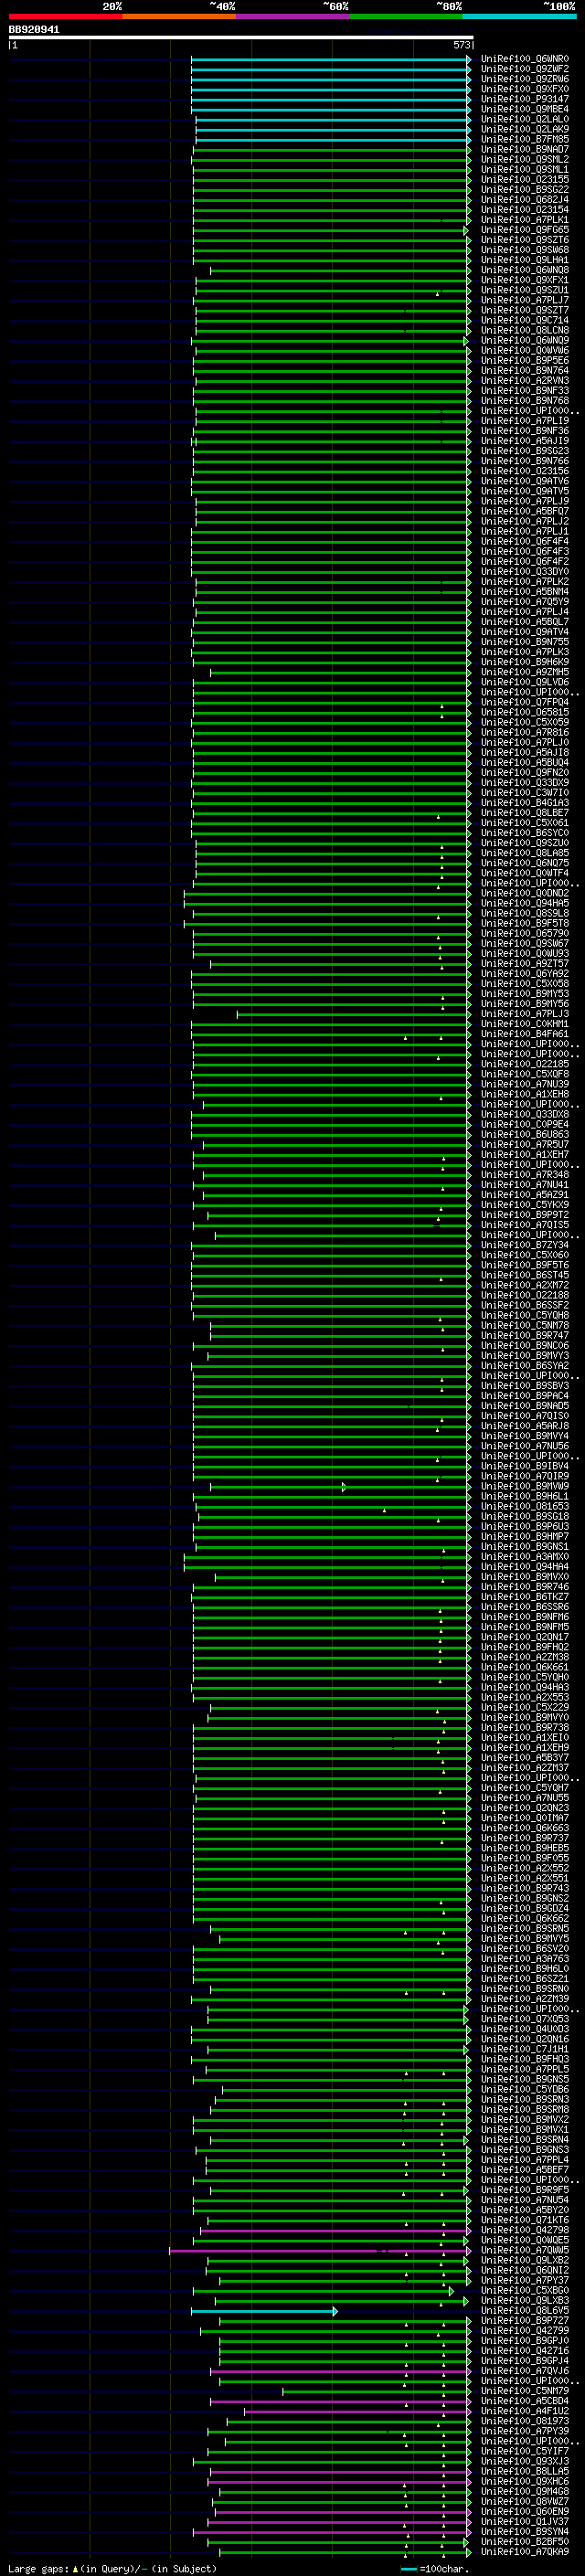Image resolution: width=585 pixels, height=2576 pixels.
Task: Click label UniRef100_Q2LAK9
Action: (524, 130)
